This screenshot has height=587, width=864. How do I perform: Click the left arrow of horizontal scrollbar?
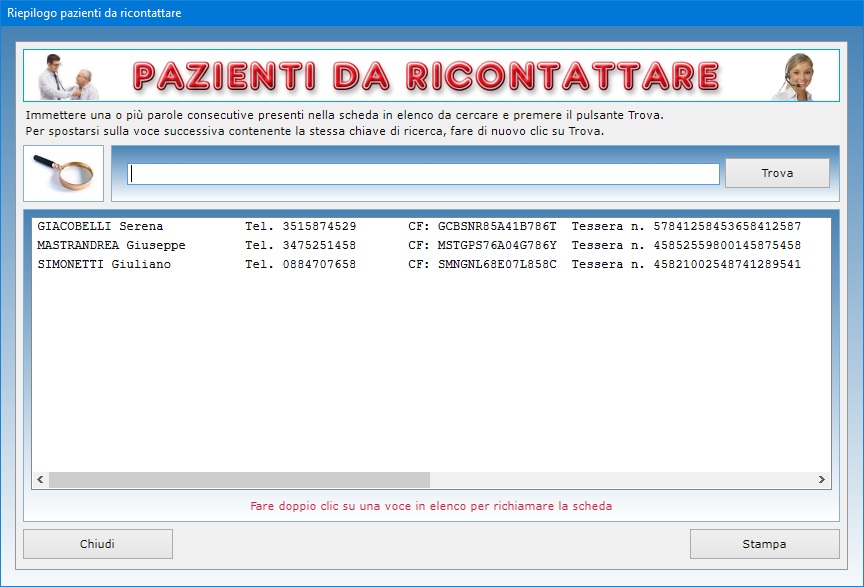(41, 480)
